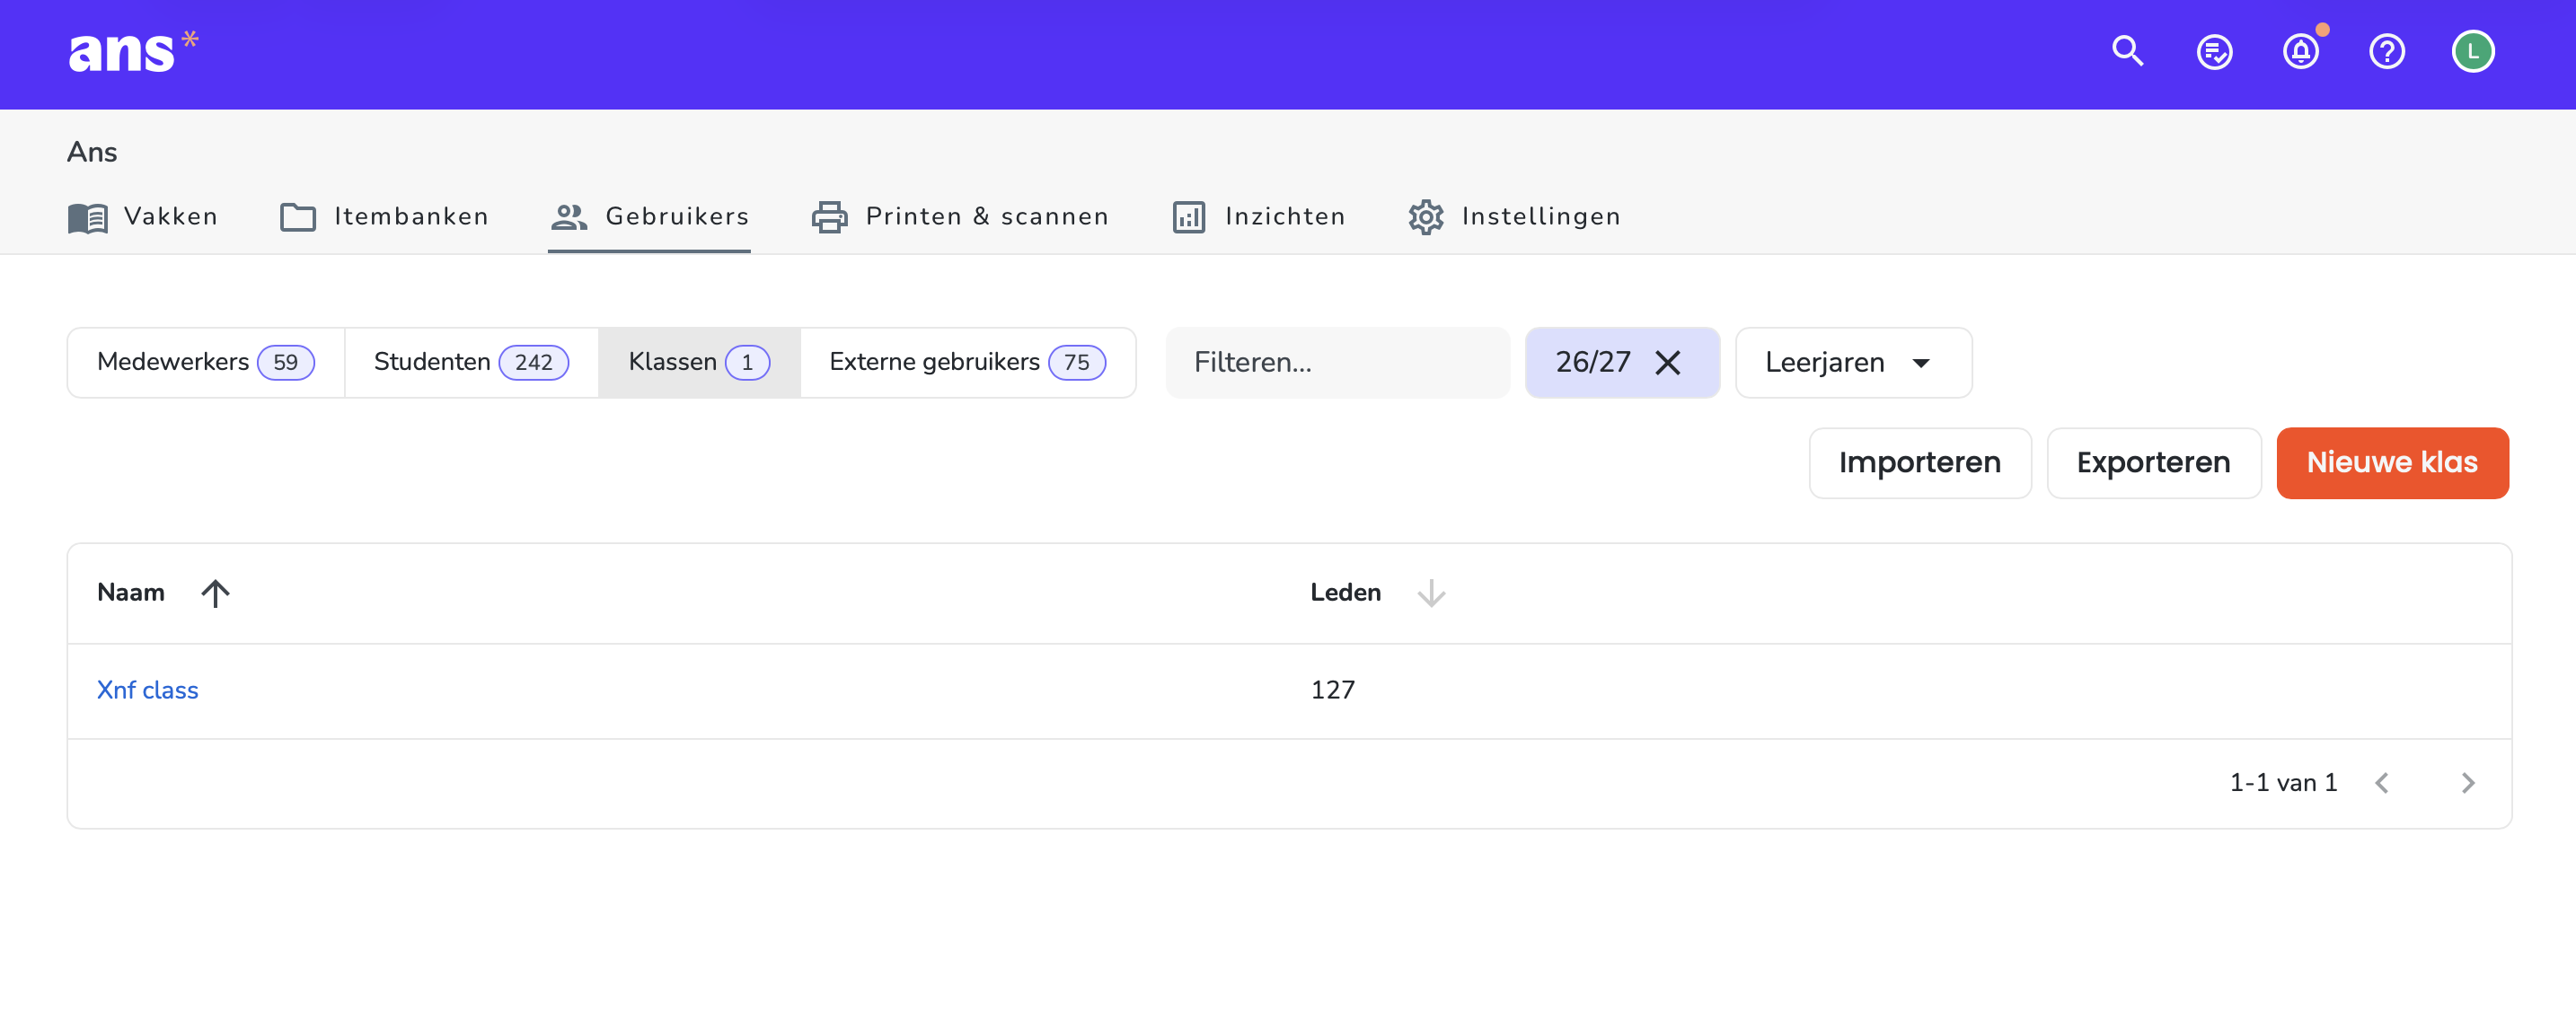Click the Exporteren button
2576x1020 pixels.
pyautogui.click(x=2153, y=462)
